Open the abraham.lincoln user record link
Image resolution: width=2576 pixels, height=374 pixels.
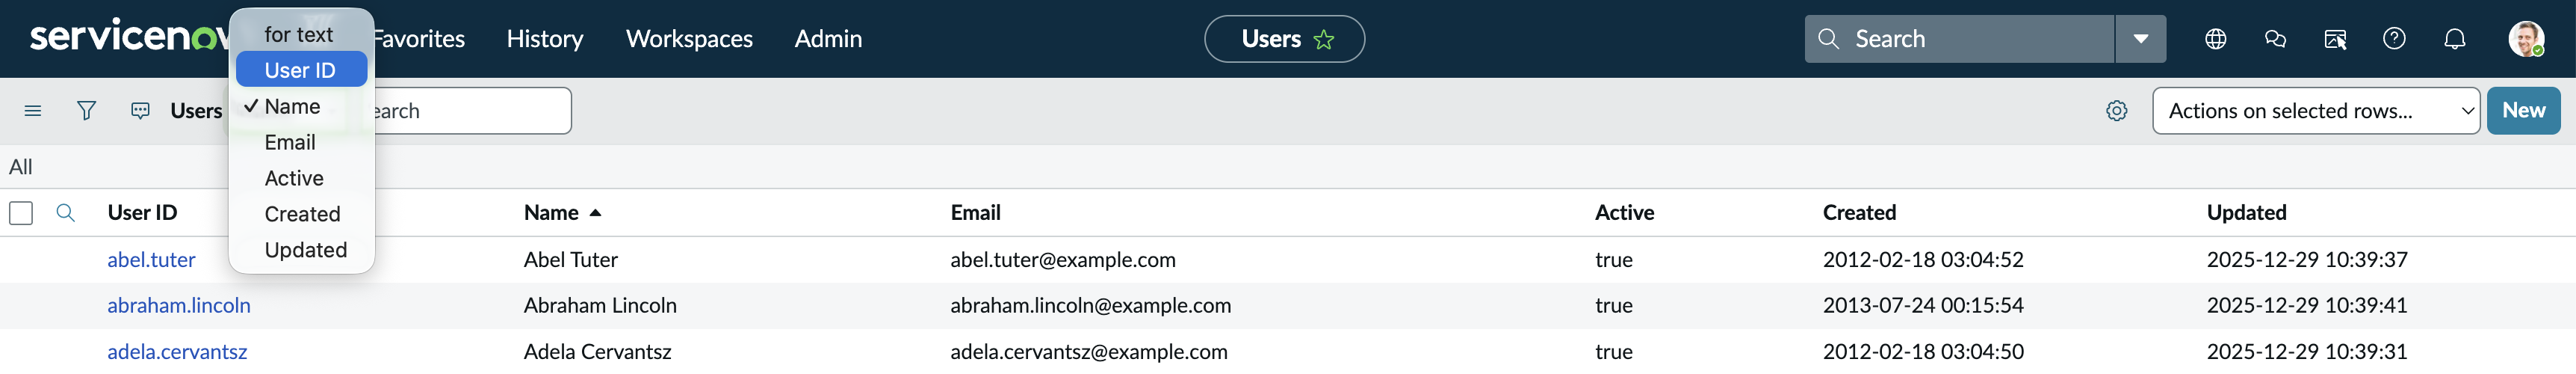click(179, 306)
